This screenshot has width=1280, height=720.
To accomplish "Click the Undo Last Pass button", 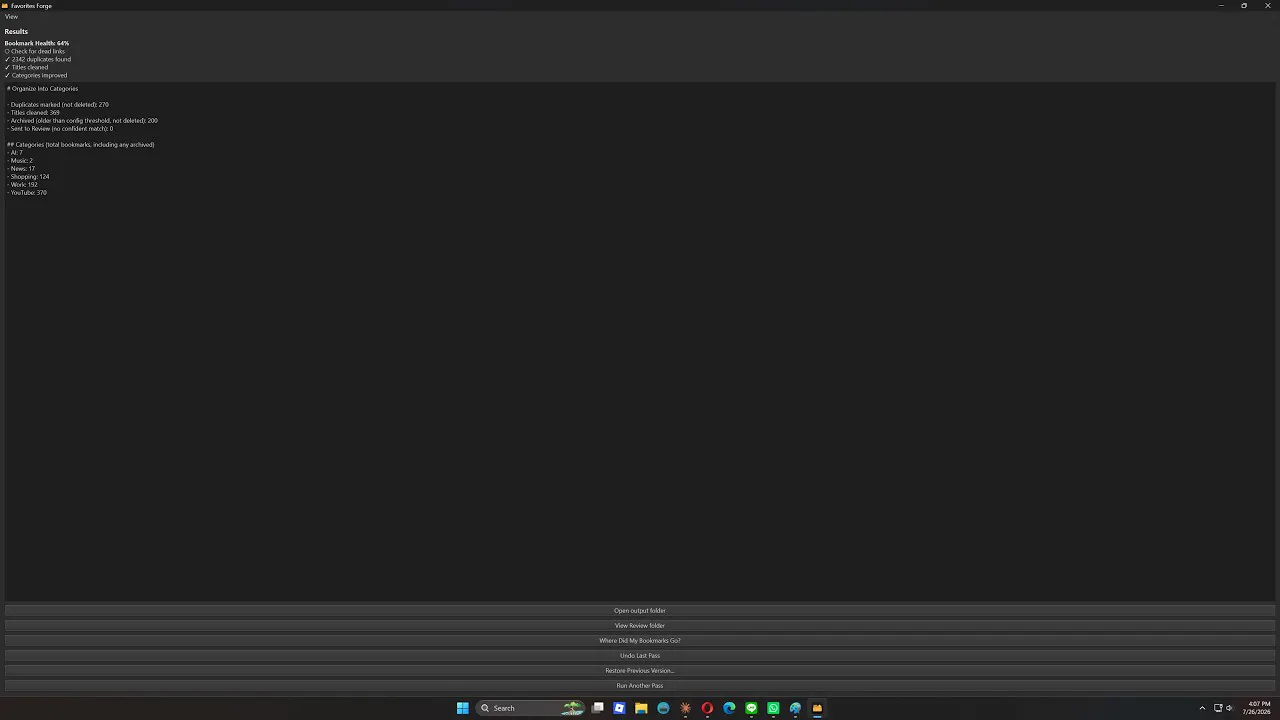I will 640,656.
